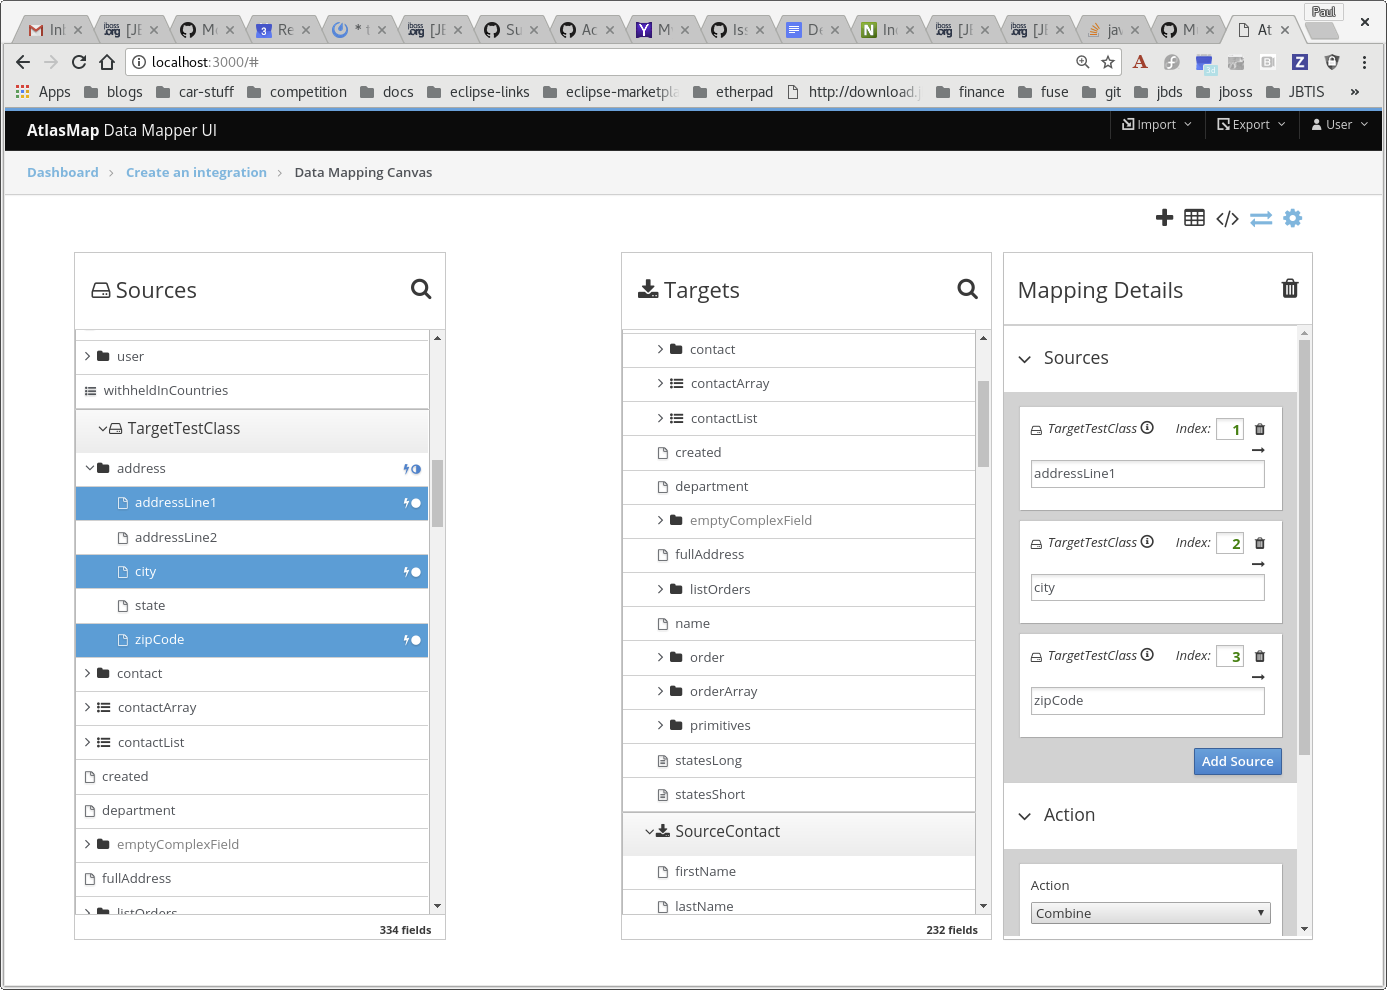This screenshot has height=990, width=1387.
Task: Click the Add Source button
Action: coord(1237,761)
